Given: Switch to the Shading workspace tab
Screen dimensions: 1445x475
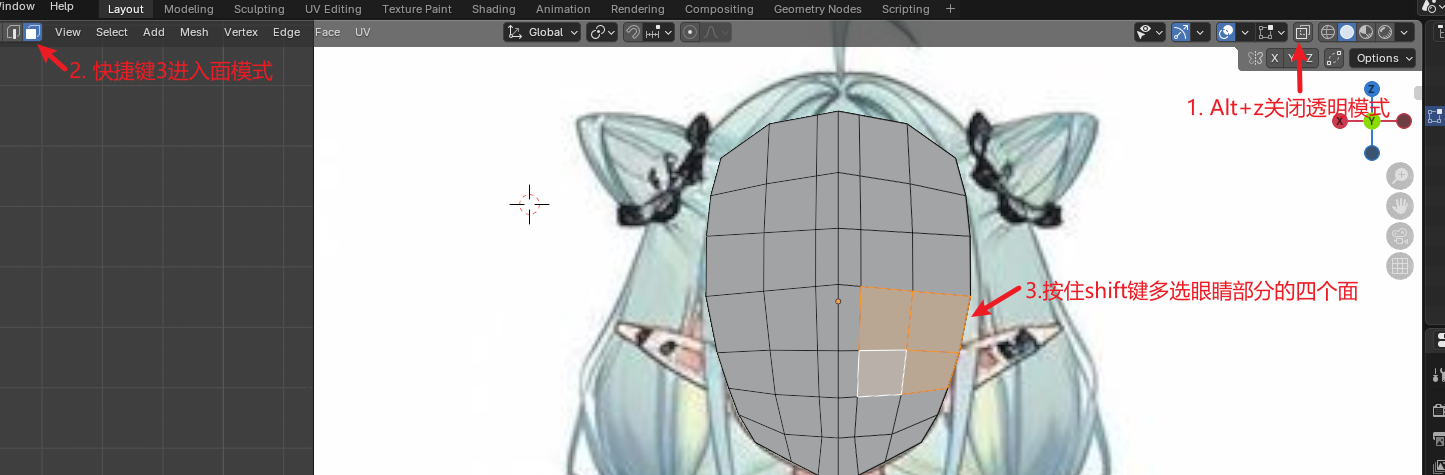Looking at the screenshot, I should coord(493,9).
